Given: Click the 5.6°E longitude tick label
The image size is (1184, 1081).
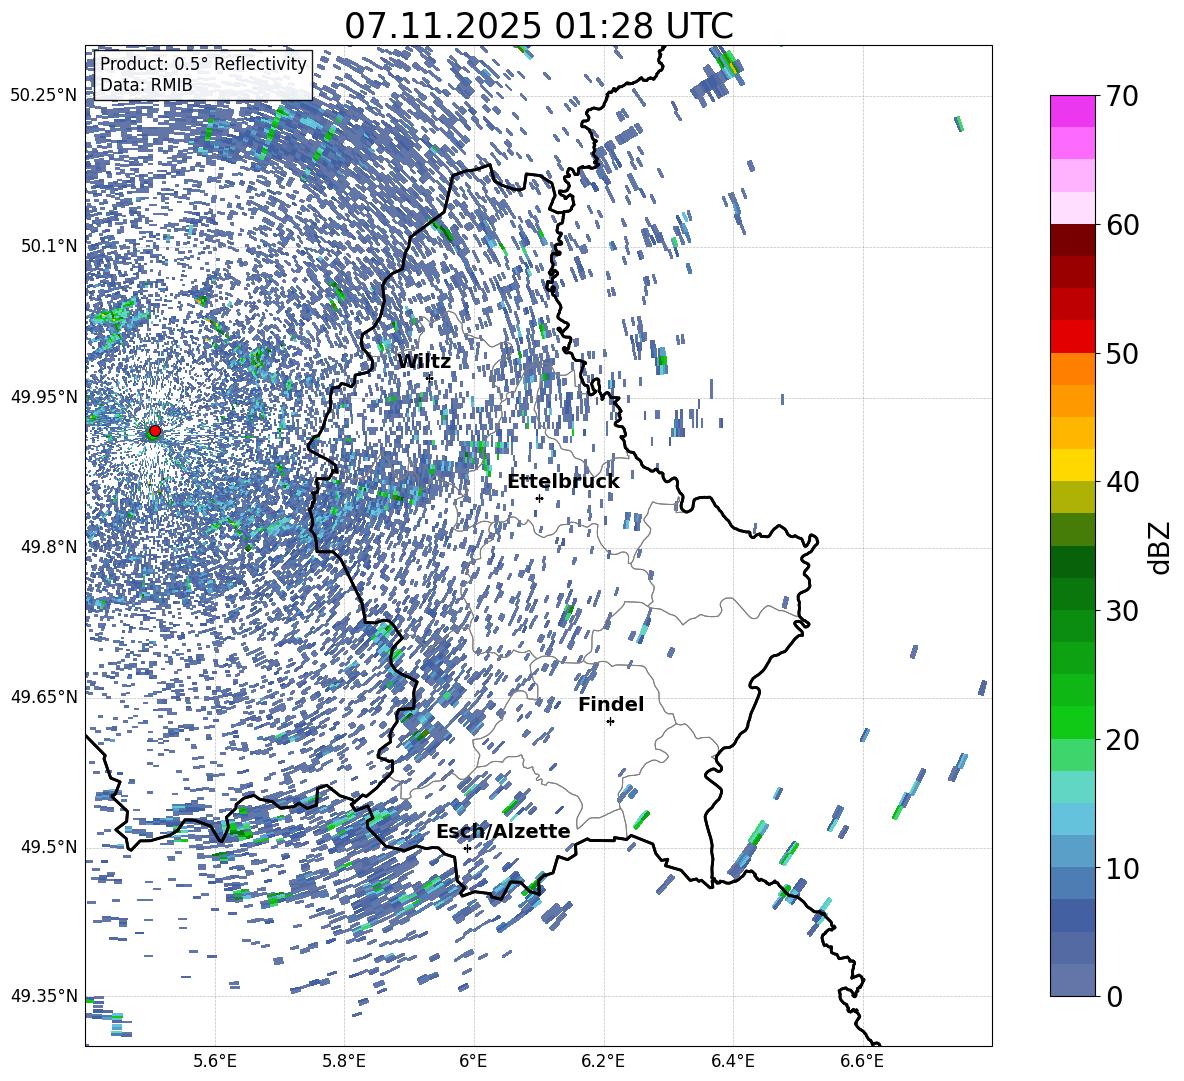Looking at the screenshot, I should point(215,1061).
